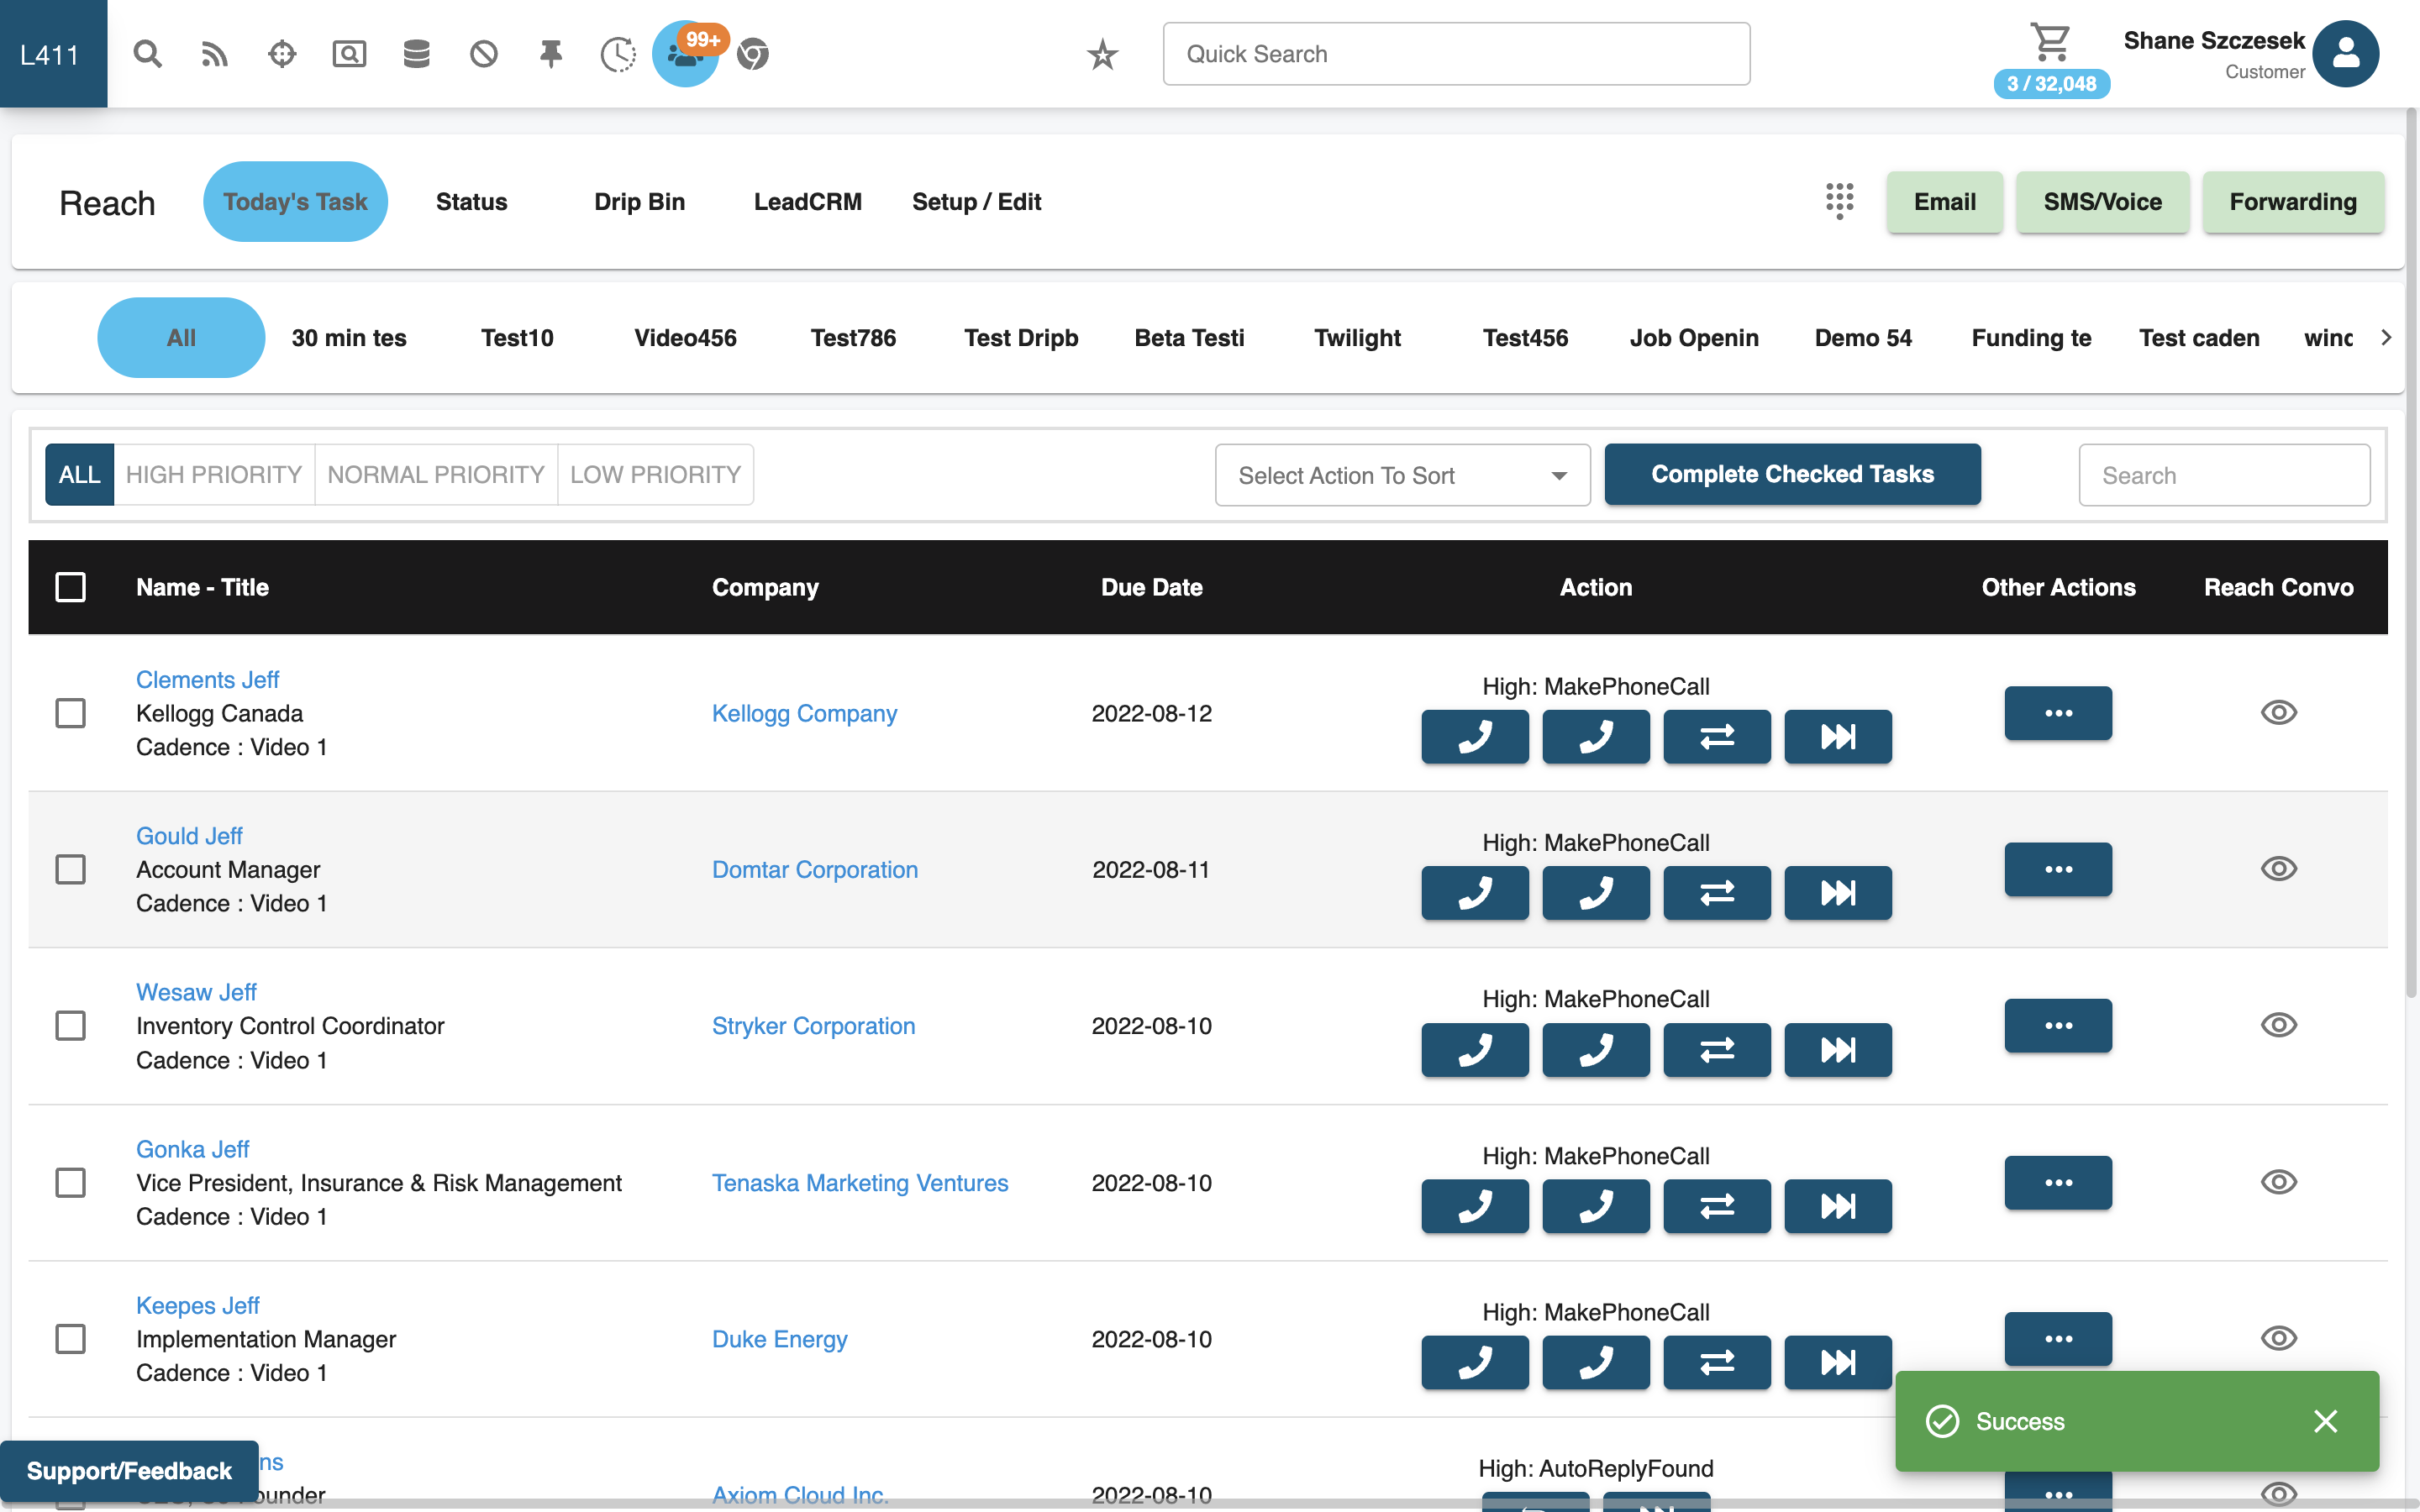Click the database stack icon
This screenshot has height=1512, width=2420.
click(x=416, y=54)
